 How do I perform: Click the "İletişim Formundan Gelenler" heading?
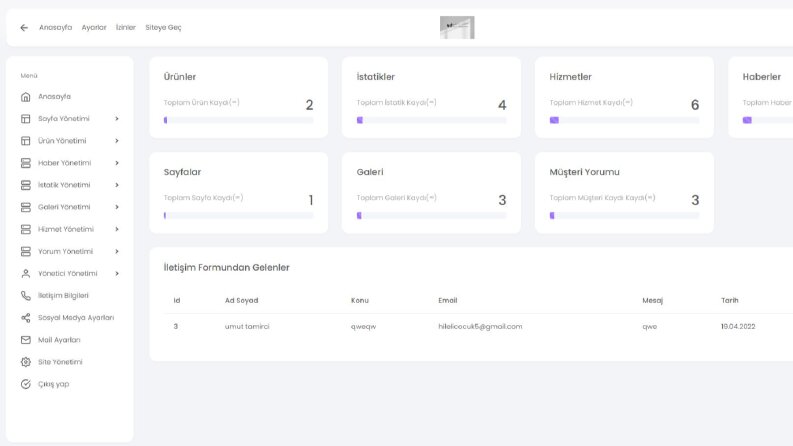(227, 267)
